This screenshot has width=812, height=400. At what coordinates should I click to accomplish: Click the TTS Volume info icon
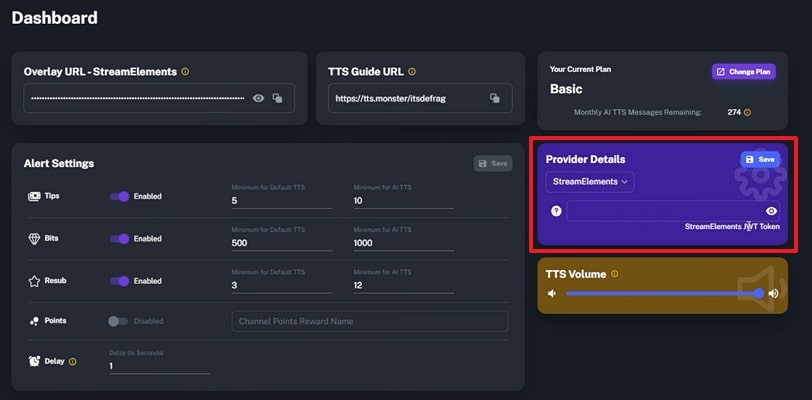click(x=614, y=274)
